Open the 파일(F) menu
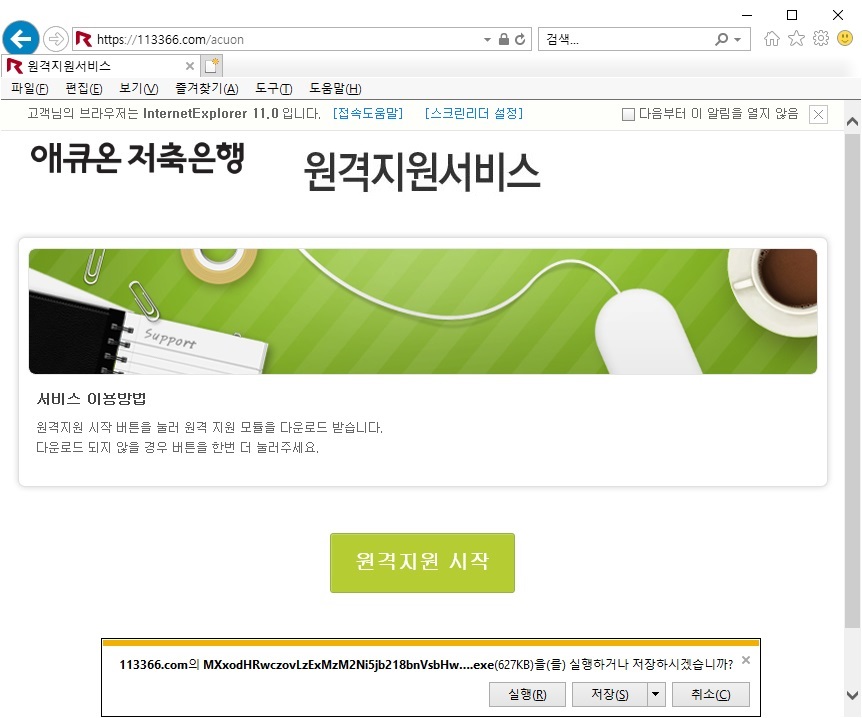 (30, 89)
